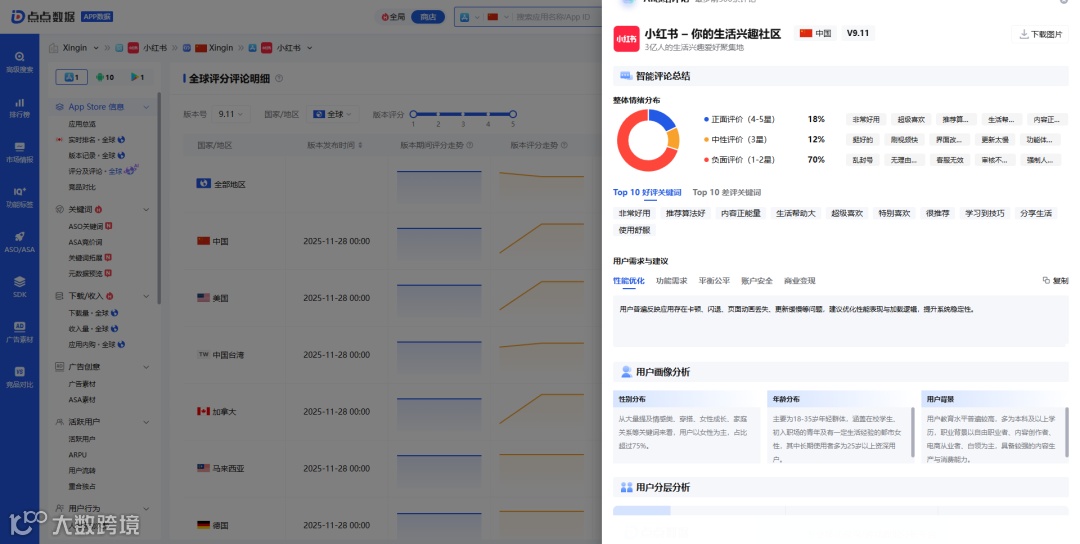Screen dimensions: 1080x544
Task: Switch search scope to 商店
Action: [428, 17]
